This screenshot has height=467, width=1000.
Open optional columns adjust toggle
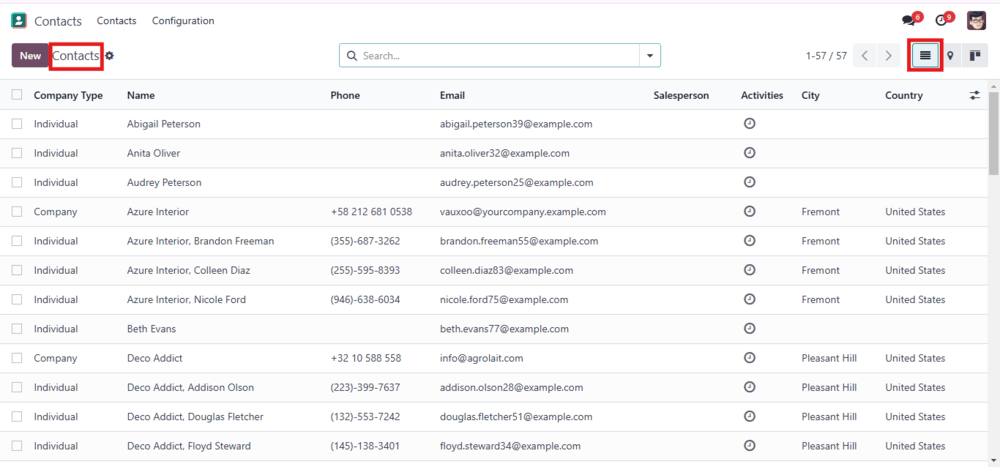974,95
